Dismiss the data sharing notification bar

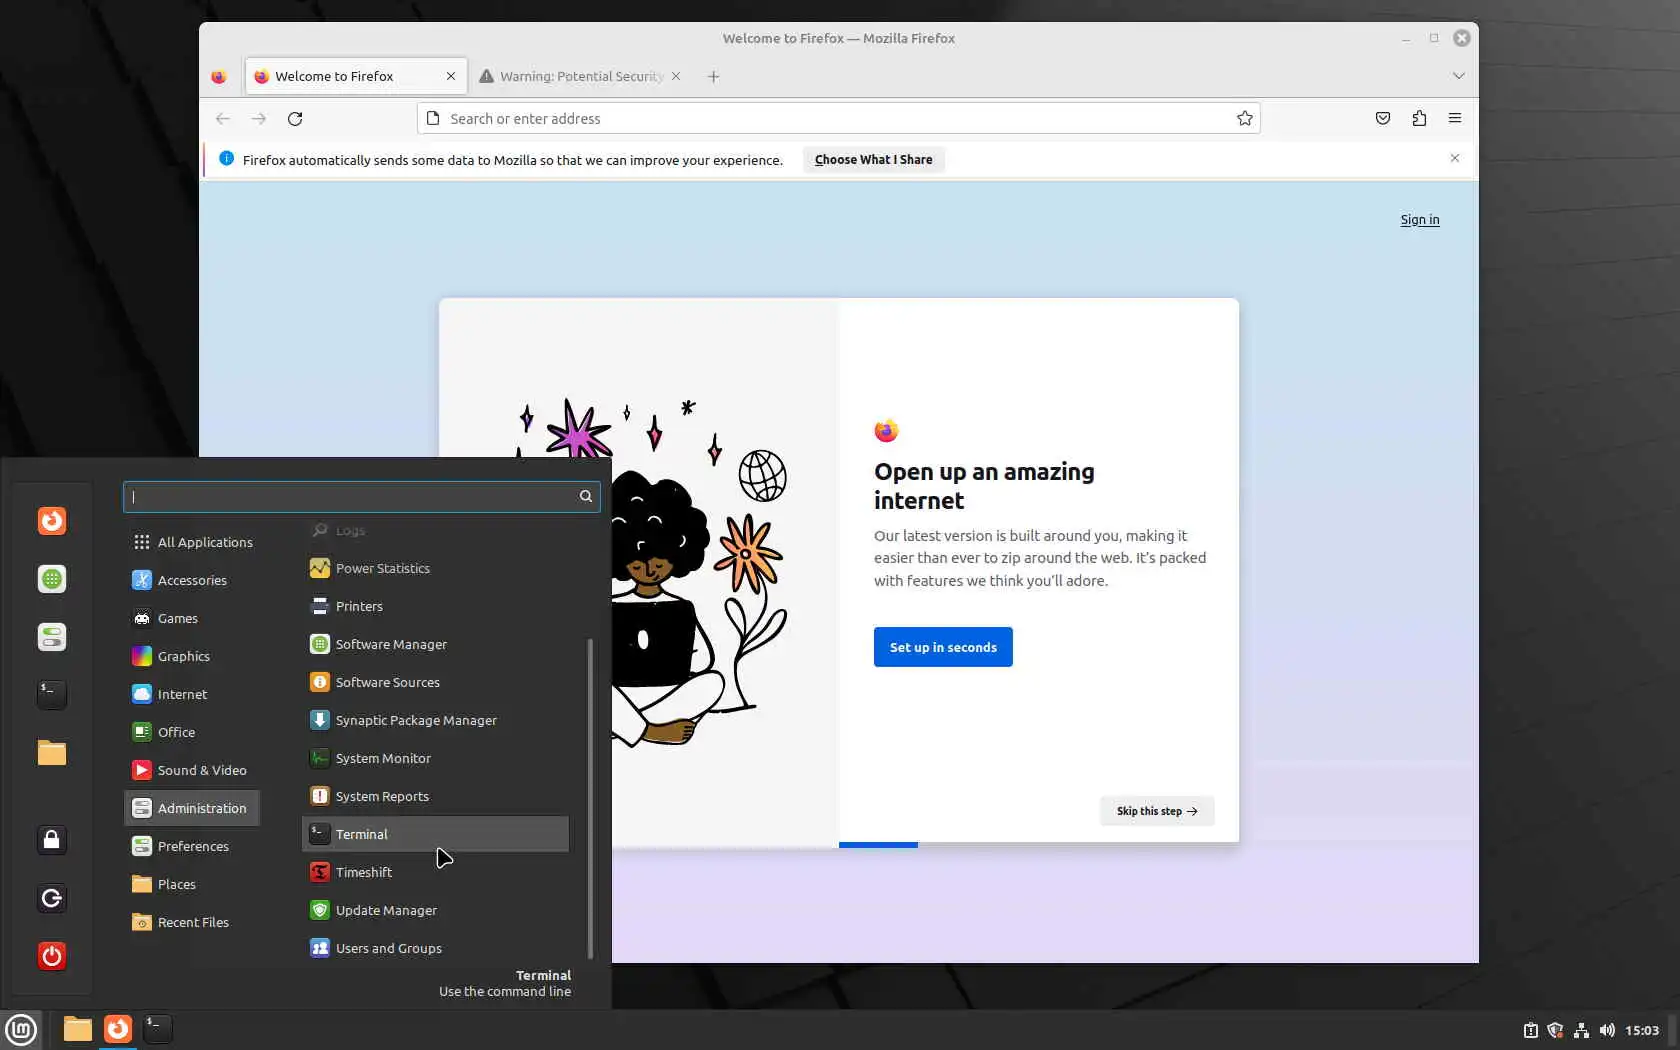1455,159
